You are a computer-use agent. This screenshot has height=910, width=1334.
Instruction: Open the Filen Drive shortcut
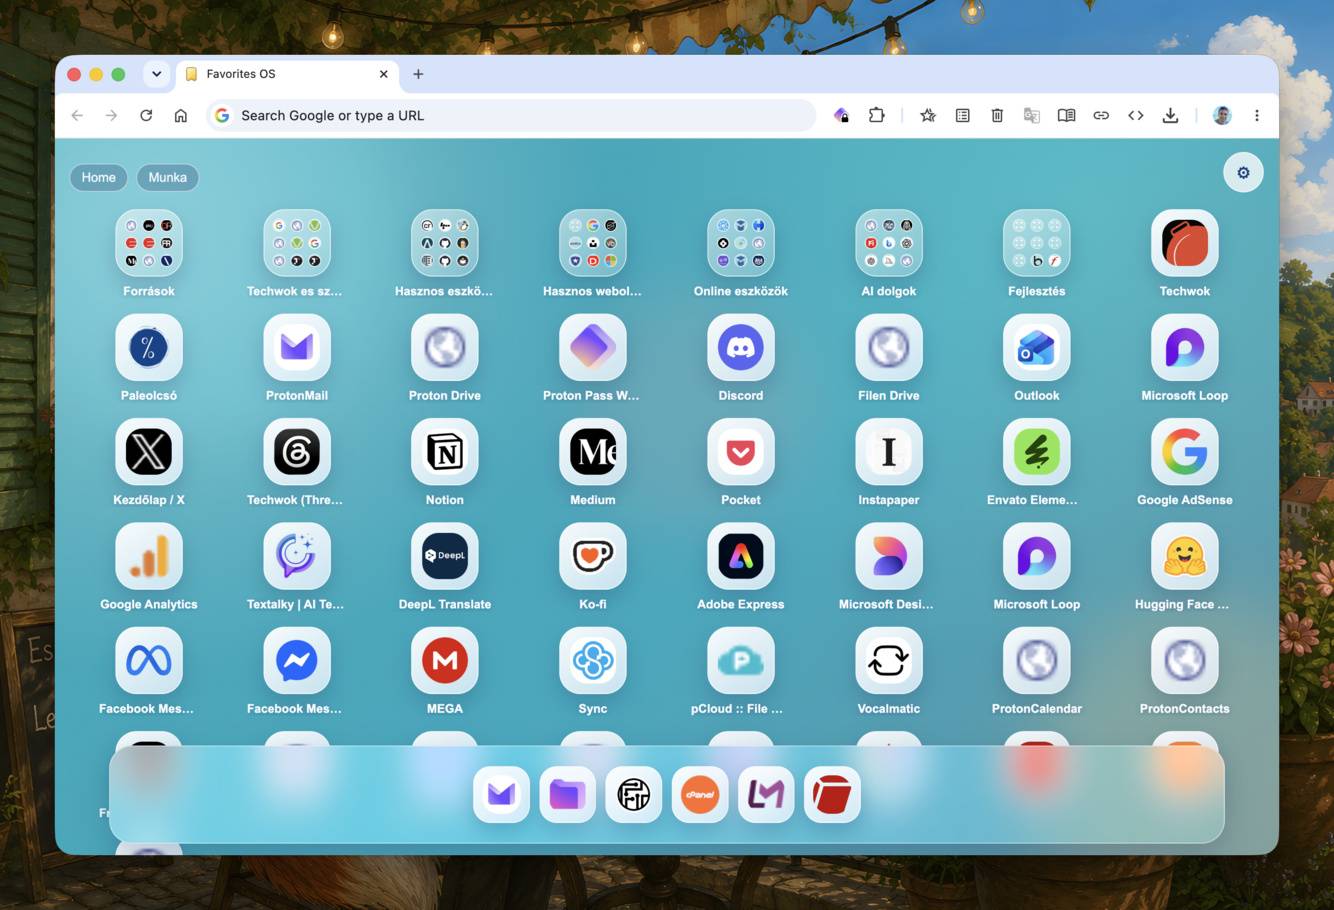click(x=889, y=347)
